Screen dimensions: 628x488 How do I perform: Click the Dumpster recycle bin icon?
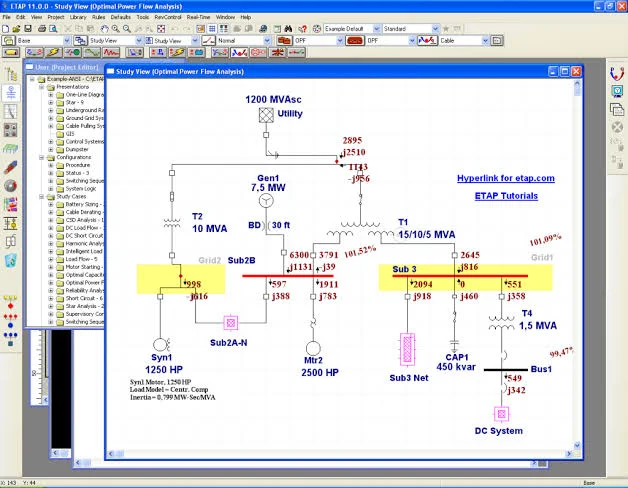[10, 261]
